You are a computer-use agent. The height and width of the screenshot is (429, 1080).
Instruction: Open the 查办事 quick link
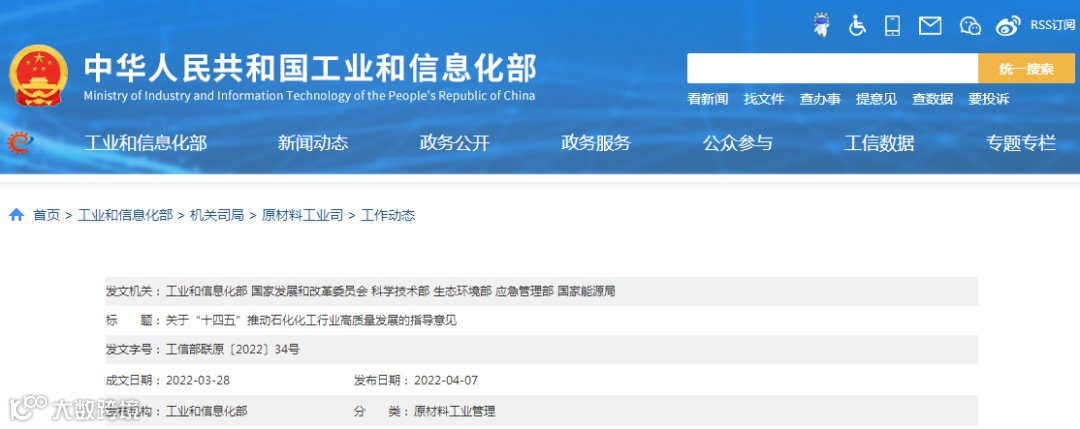click(x=820, y=99)
